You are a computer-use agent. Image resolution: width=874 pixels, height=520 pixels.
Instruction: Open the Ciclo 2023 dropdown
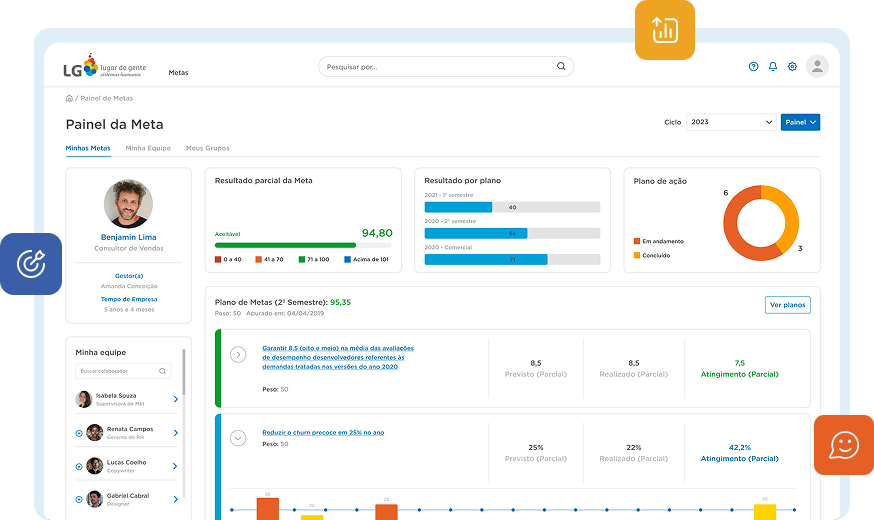730,122
